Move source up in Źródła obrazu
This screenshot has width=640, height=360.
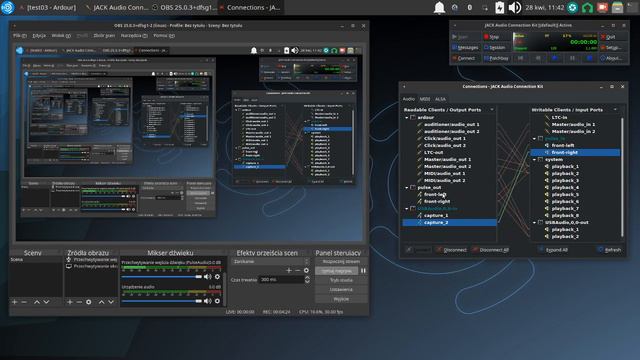click(101, 302)
